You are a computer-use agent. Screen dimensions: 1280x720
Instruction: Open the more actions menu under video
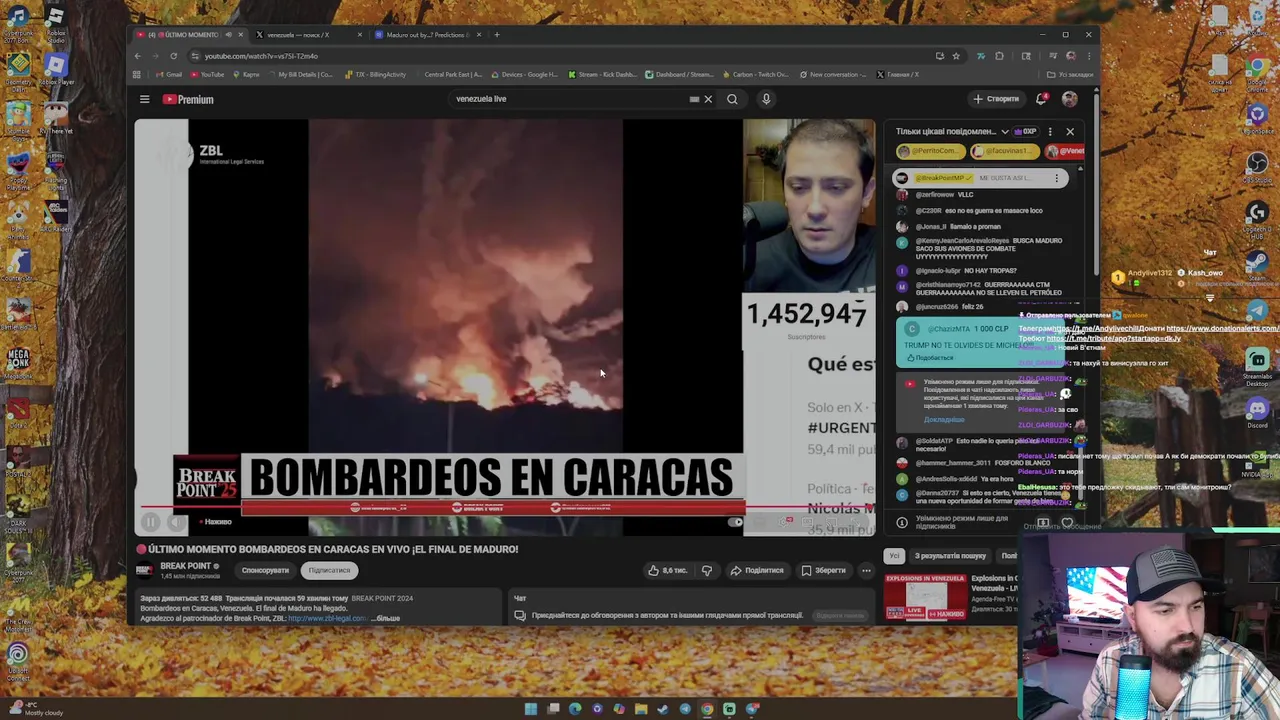click(x=866, y=570)
